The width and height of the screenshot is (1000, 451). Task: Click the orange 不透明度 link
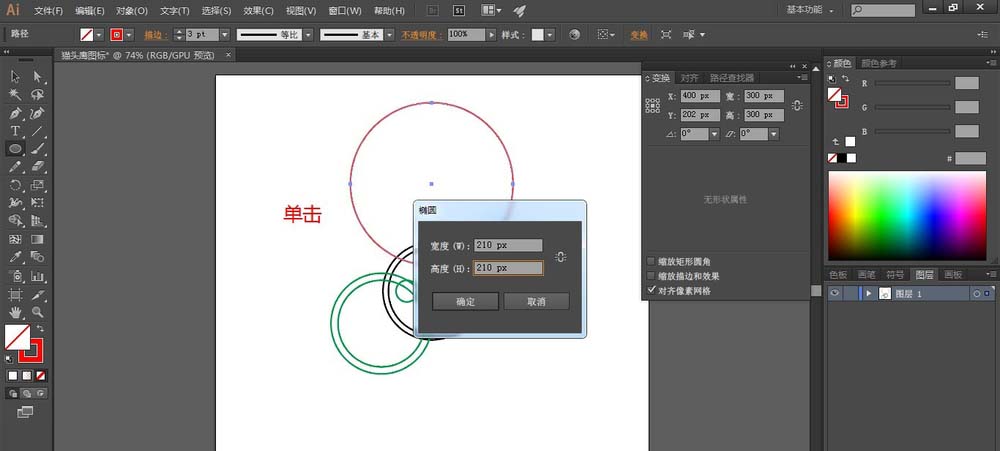click(x=422, y=35)
